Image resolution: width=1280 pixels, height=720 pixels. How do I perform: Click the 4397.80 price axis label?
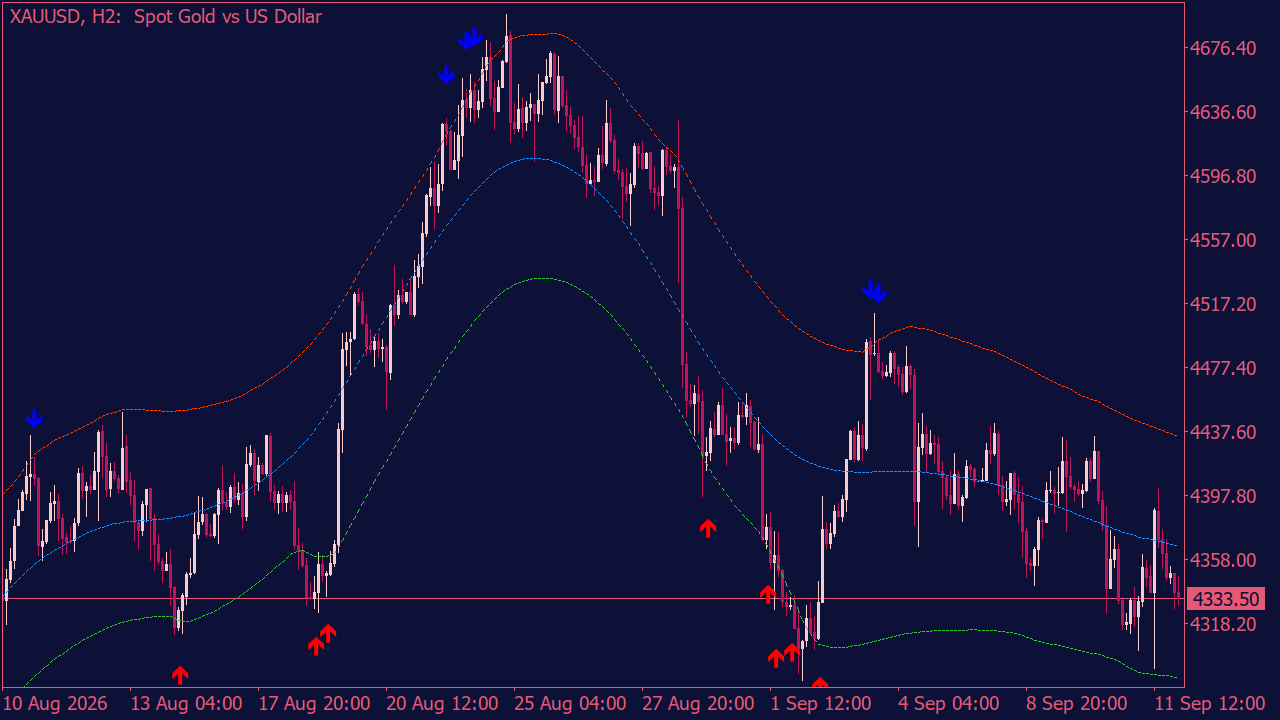pyautogui.click(x=1223, y=496)
